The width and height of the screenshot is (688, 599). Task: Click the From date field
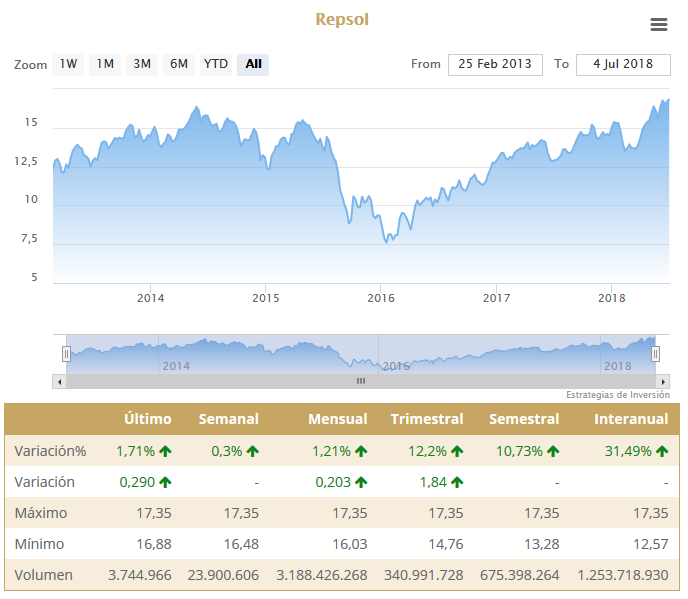pyautogui.click(x=495, y=64)
